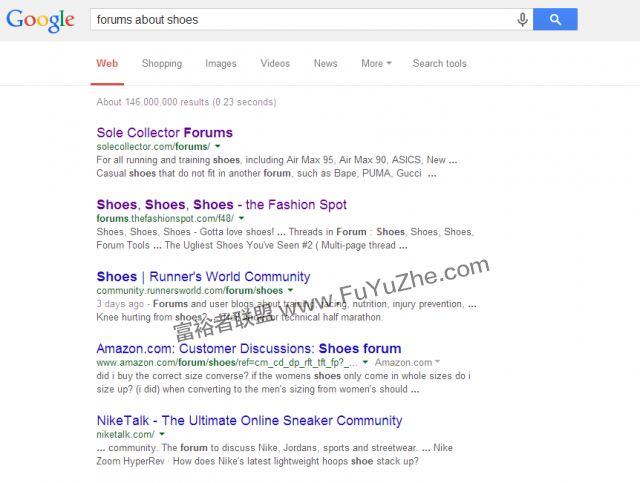Open 'NikeTalk - The Ultimate Online Sneaker Community'
The image size is (640, 483).
tap(249, 421)
